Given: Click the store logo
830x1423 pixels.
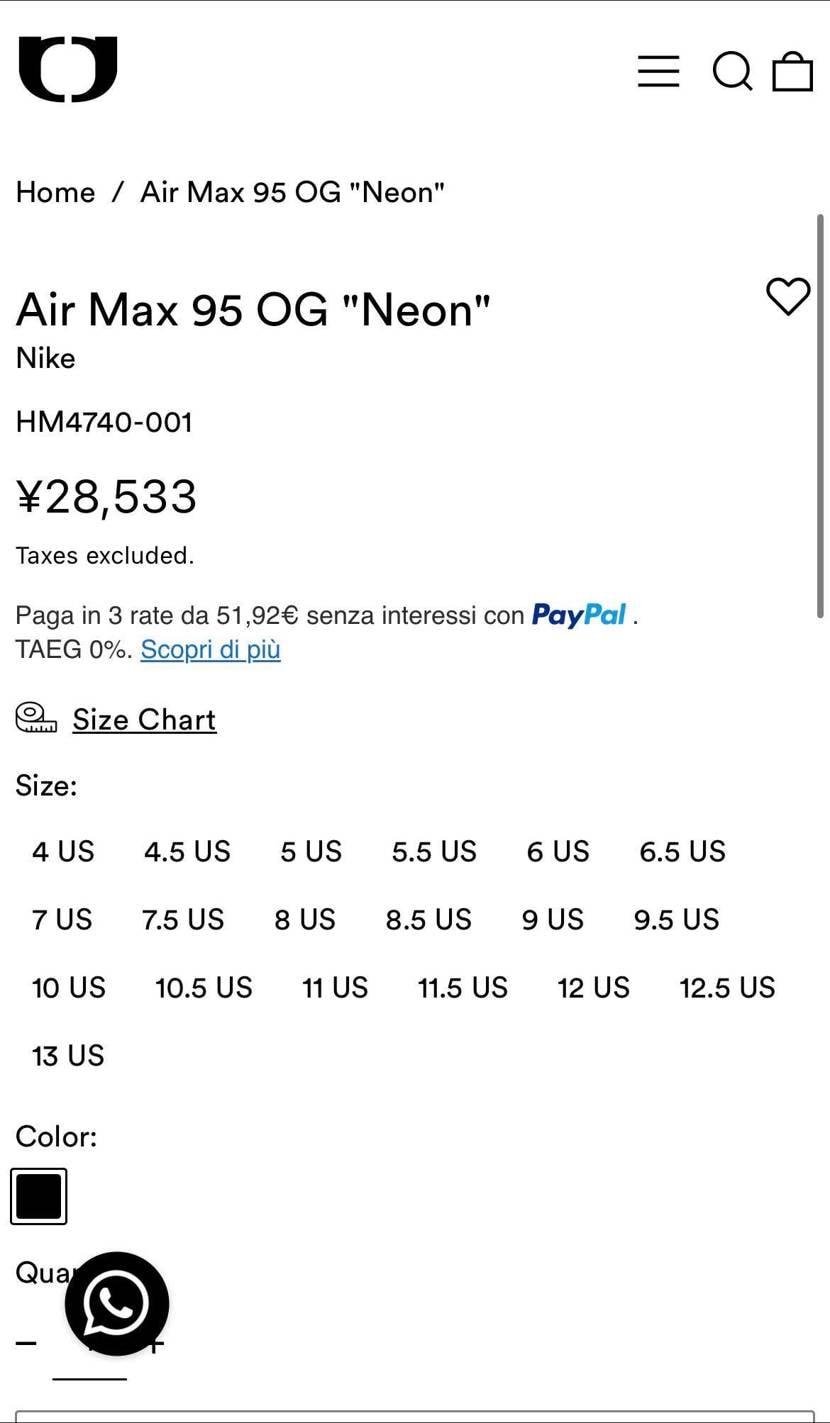Looking at the screenshot, I should [x=68, y=69].
